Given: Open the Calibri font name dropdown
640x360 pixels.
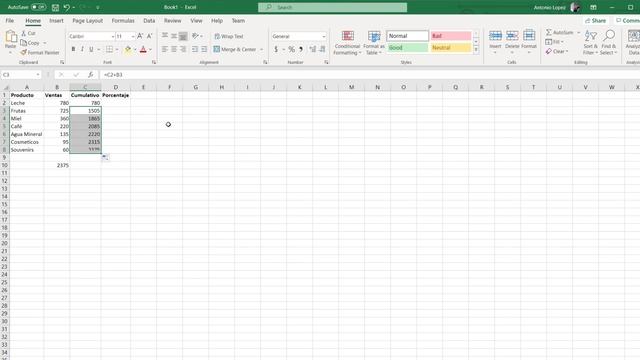Looking at the screenshot, I should pyautogui.click(x=113, y=36).
